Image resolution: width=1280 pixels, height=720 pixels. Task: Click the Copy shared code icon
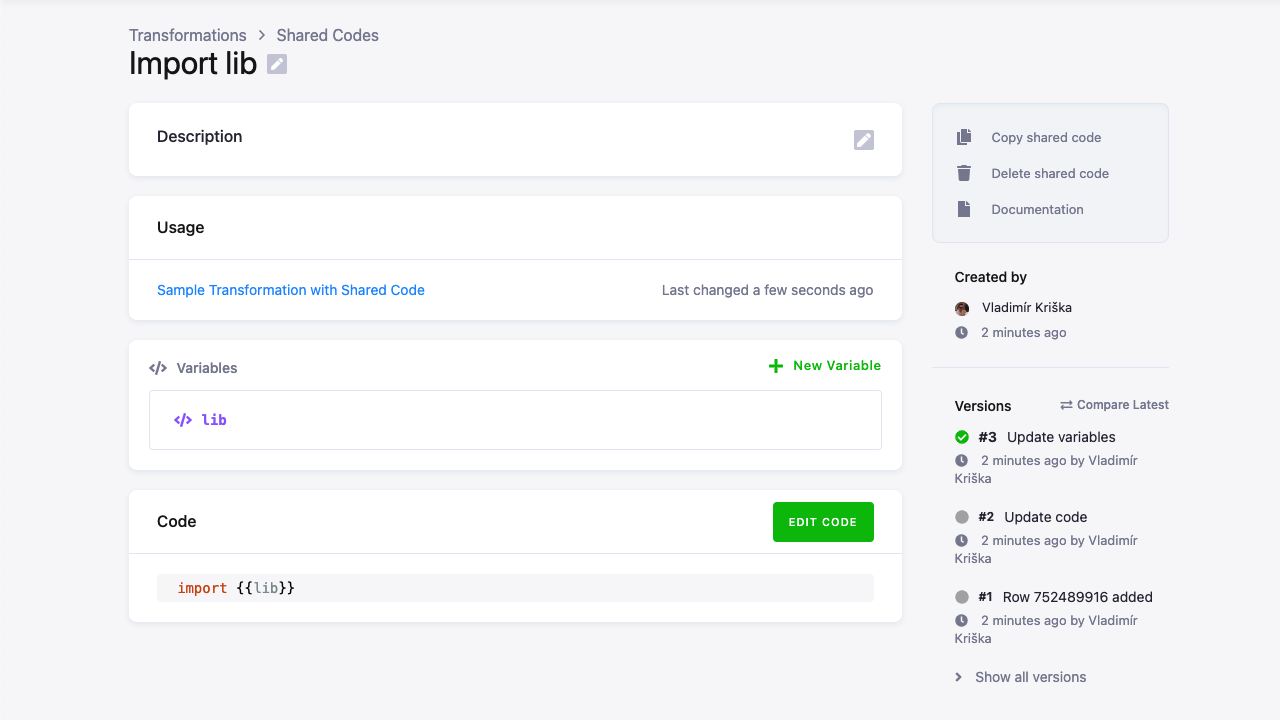(x=963, y=137)
